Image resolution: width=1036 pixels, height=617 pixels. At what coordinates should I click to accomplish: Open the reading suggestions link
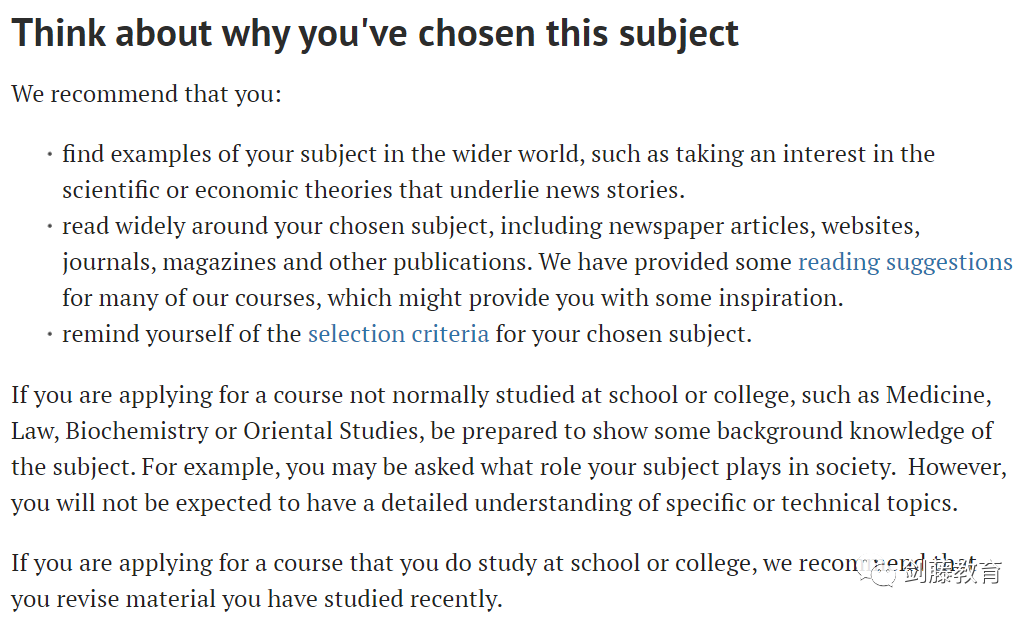905,263
